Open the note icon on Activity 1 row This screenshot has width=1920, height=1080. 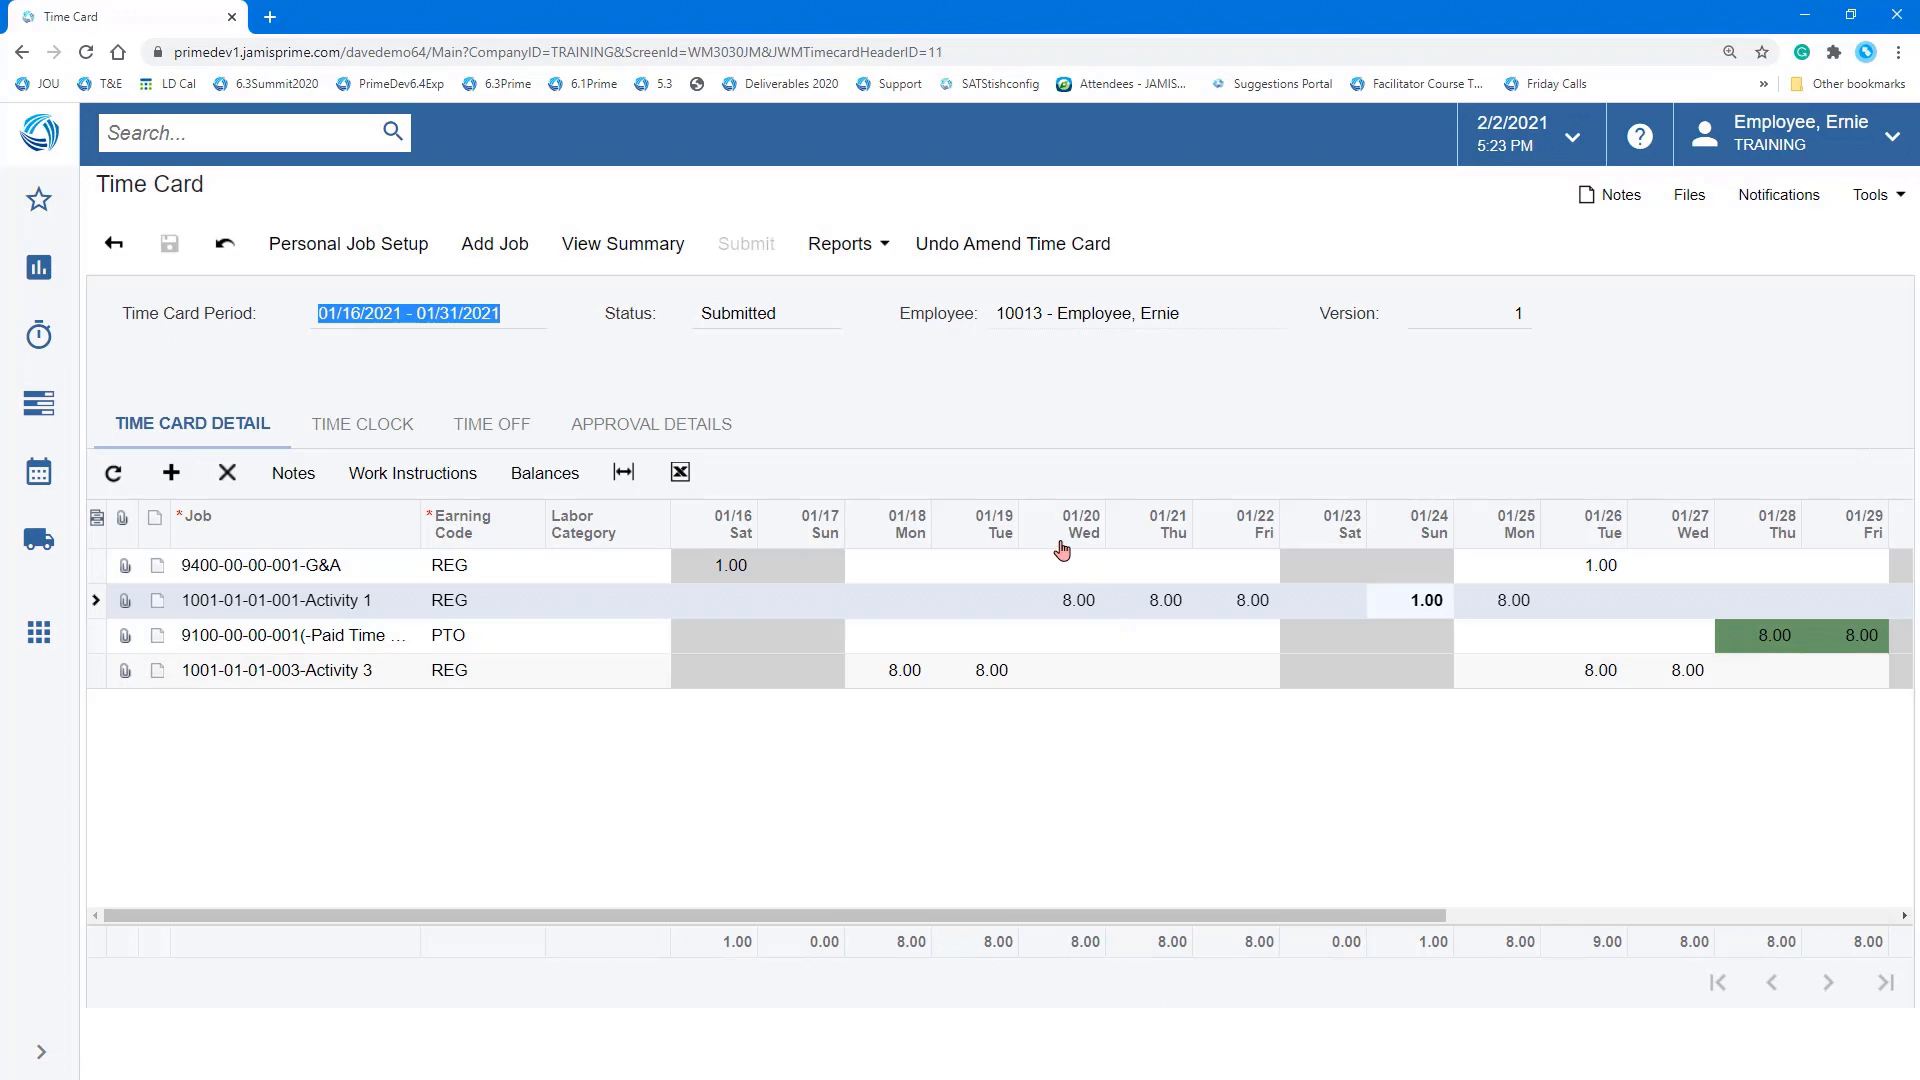(x=157, y=600)
